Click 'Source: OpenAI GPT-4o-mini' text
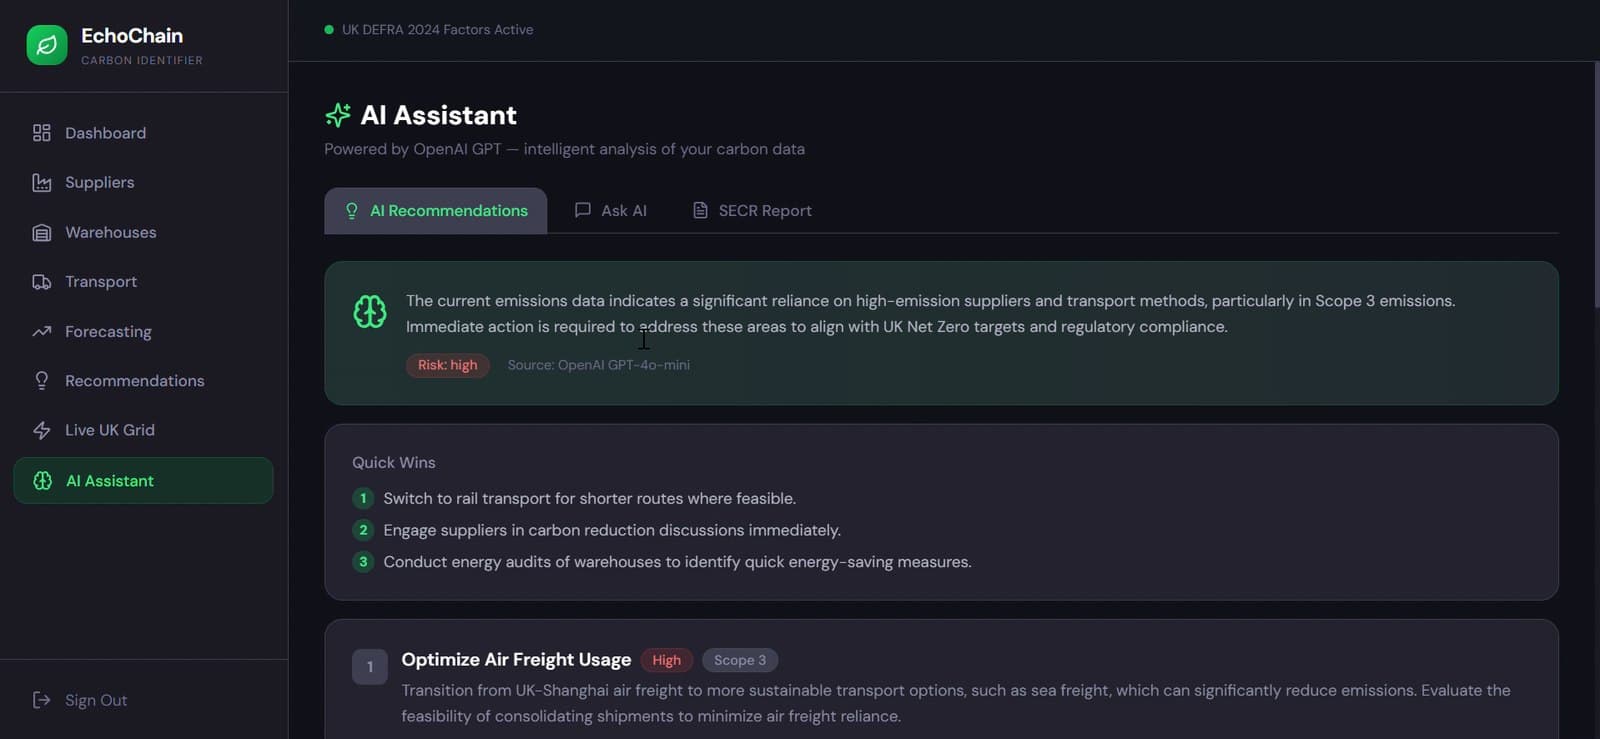1600x739 pixels. [x=598, y=365]
